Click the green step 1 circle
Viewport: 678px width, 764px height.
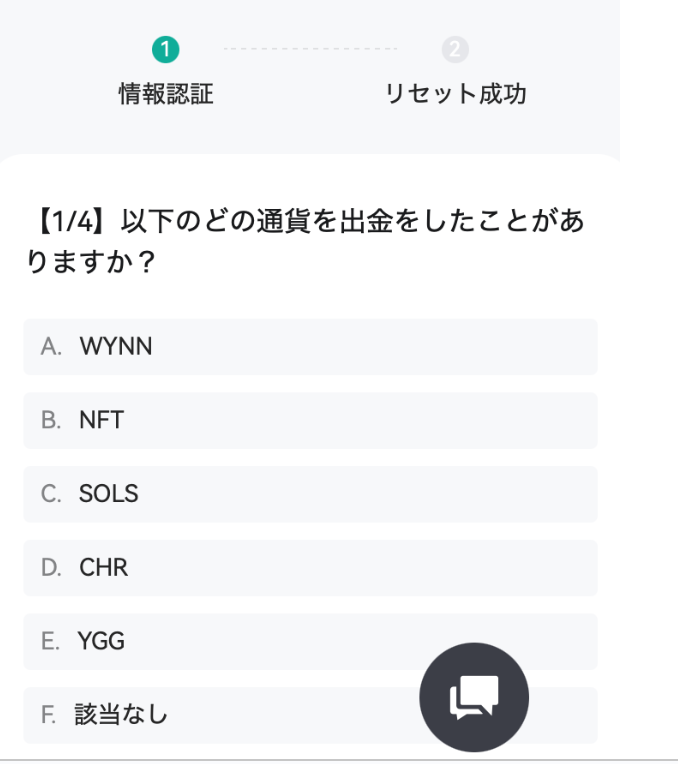166,50
